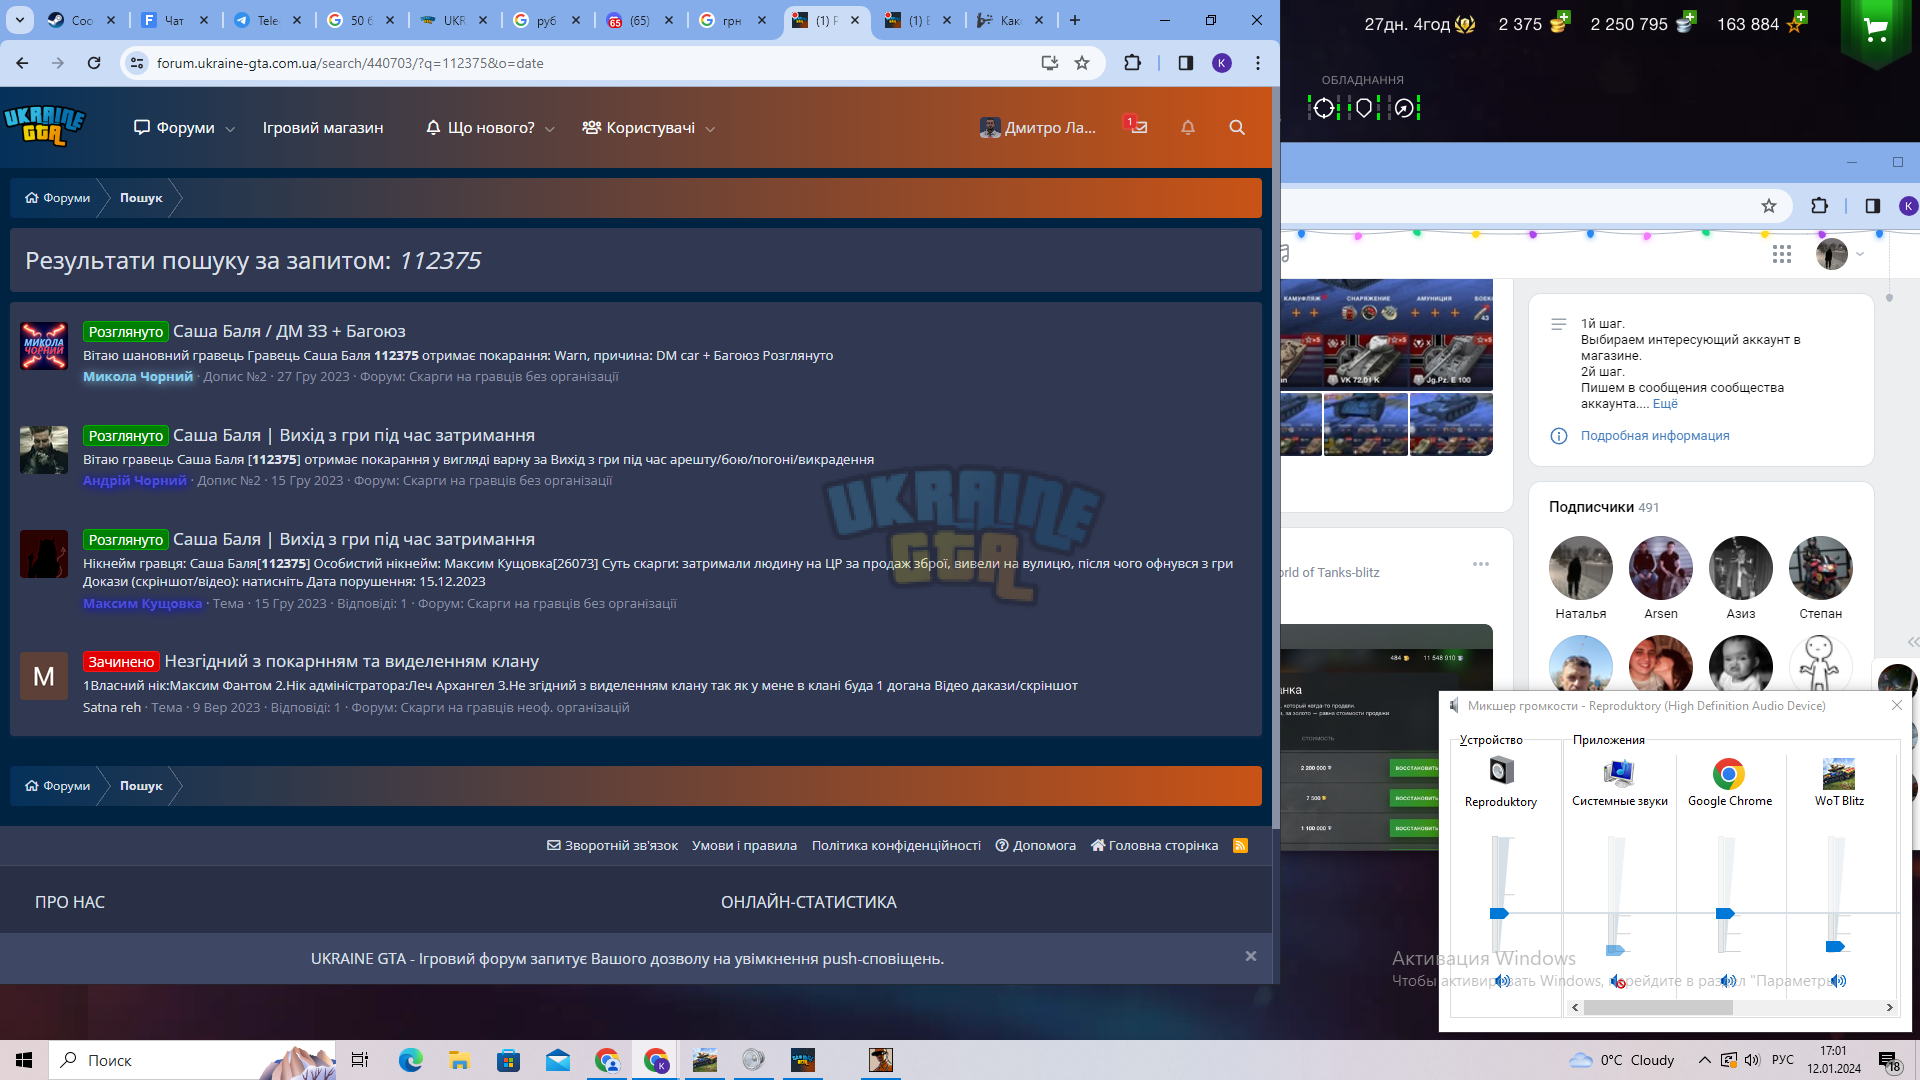Expand Що нового? dropdown arrow

pos(550,129)
